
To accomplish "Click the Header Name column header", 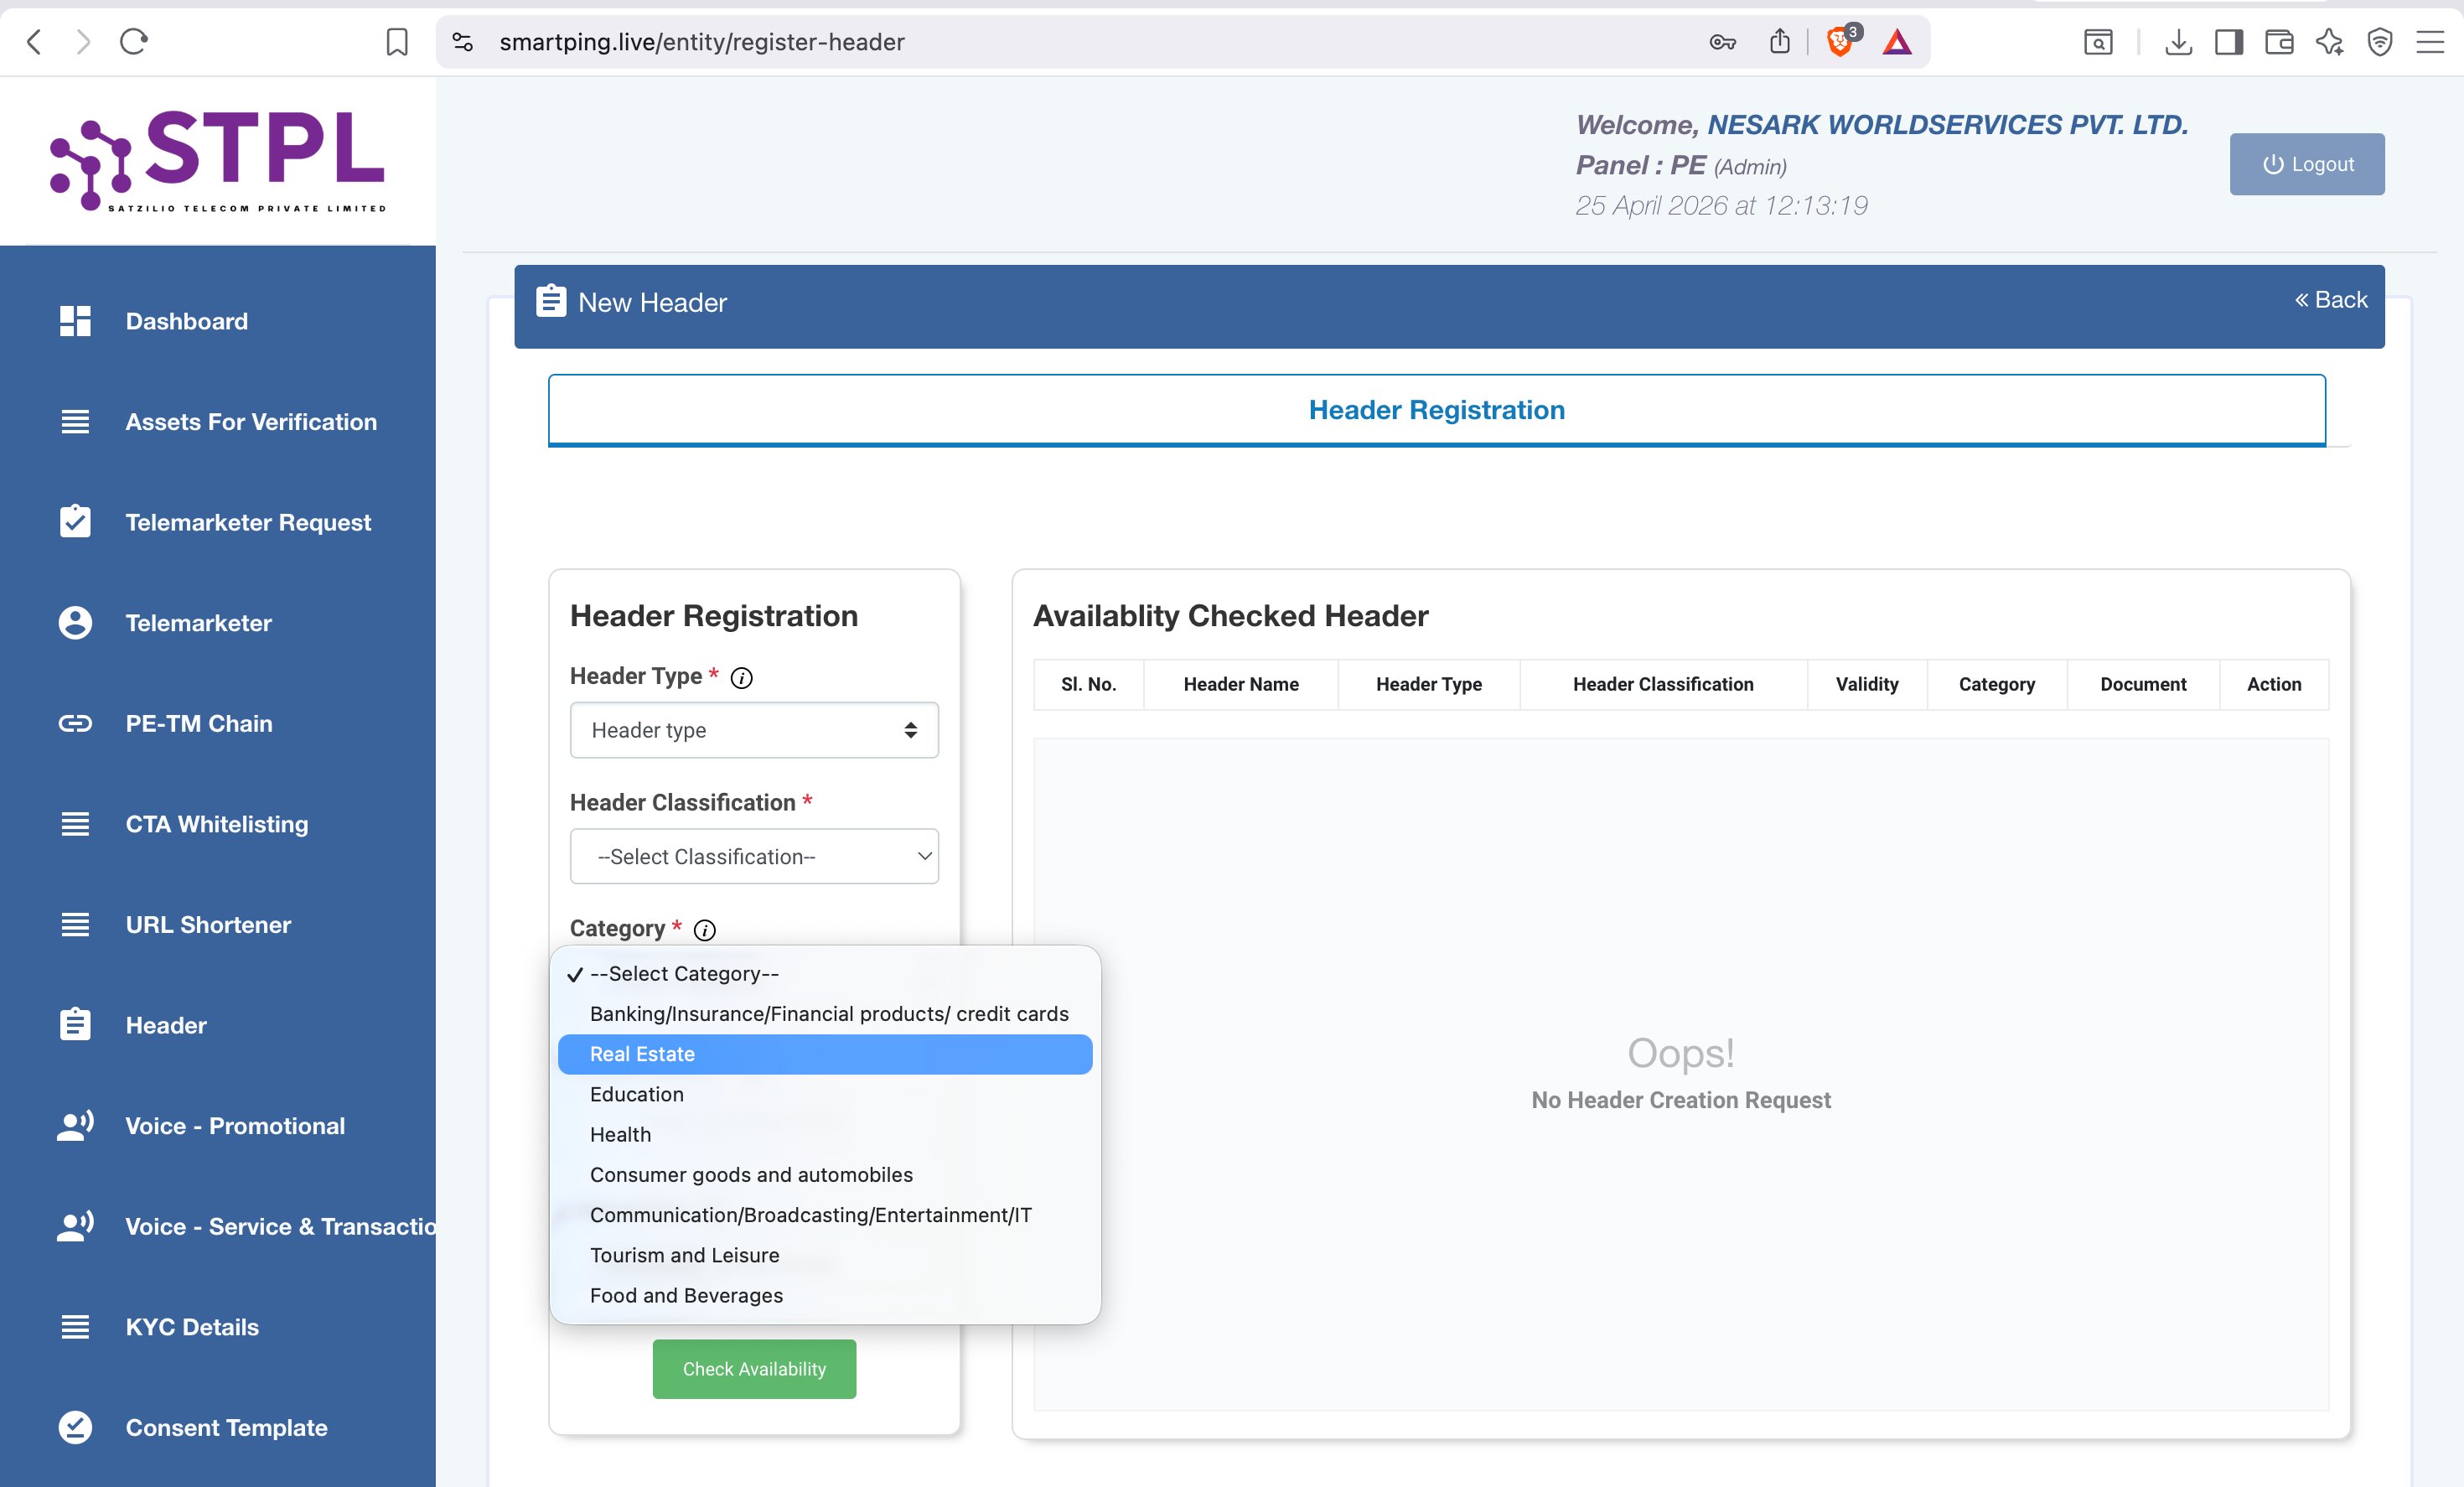I will [1241, 684].
